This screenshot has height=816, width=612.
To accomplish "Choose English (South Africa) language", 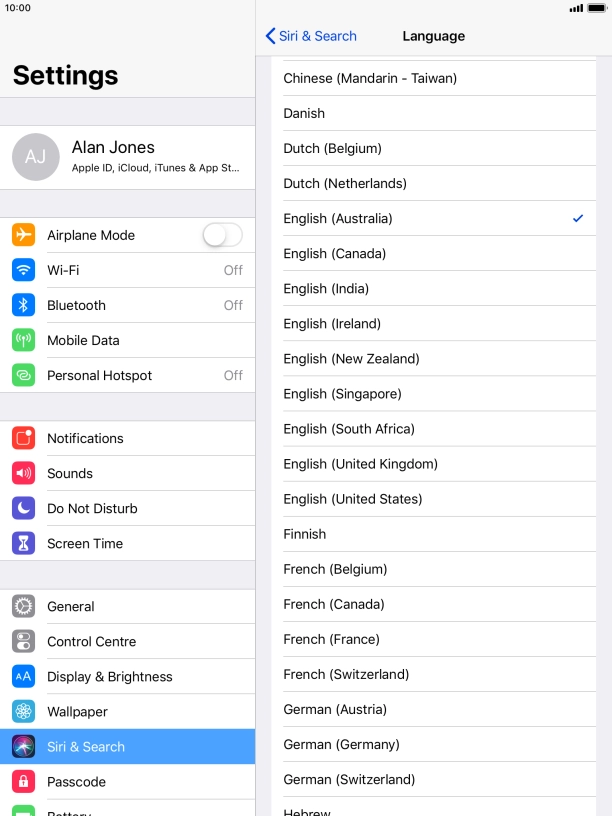I will [434, 429].
